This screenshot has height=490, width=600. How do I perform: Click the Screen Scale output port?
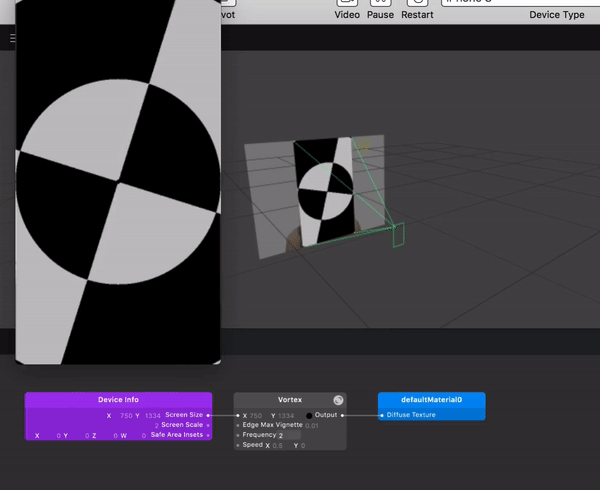click(208, 425)
